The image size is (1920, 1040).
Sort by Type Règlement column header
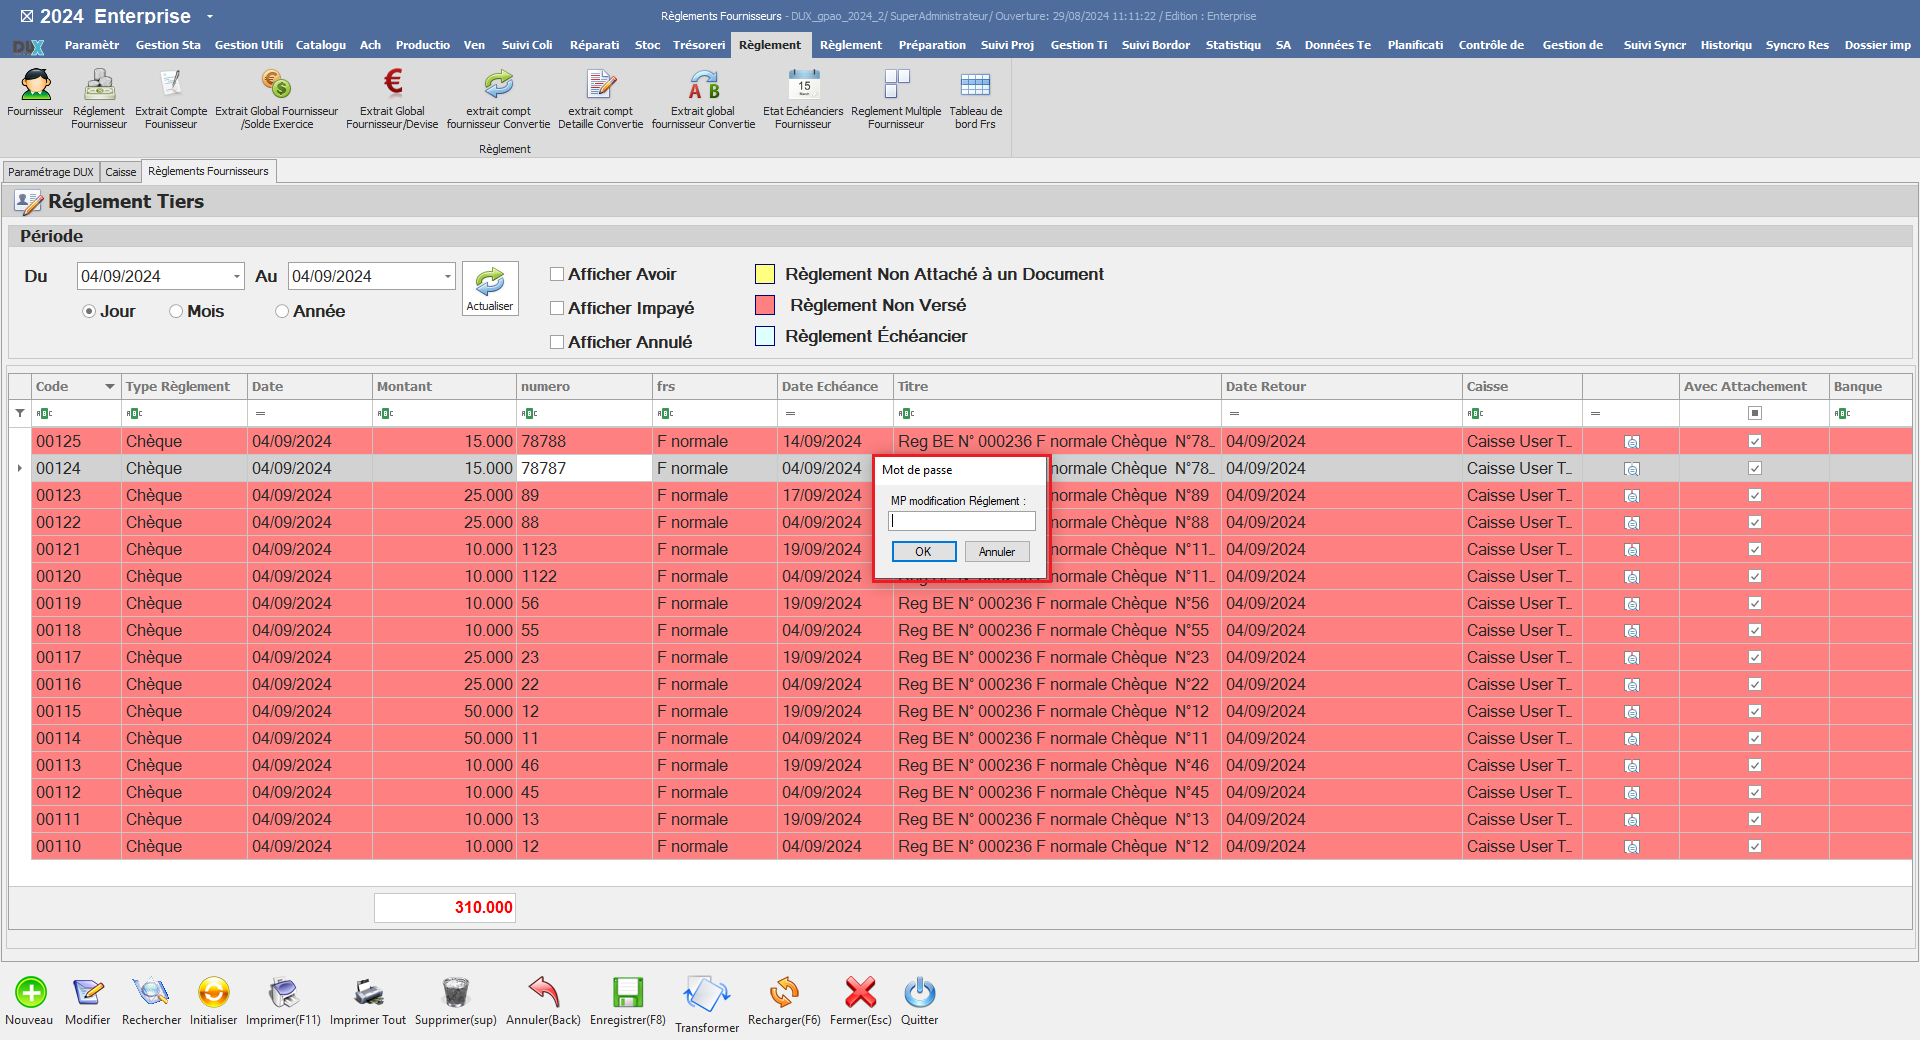point(184,387)
